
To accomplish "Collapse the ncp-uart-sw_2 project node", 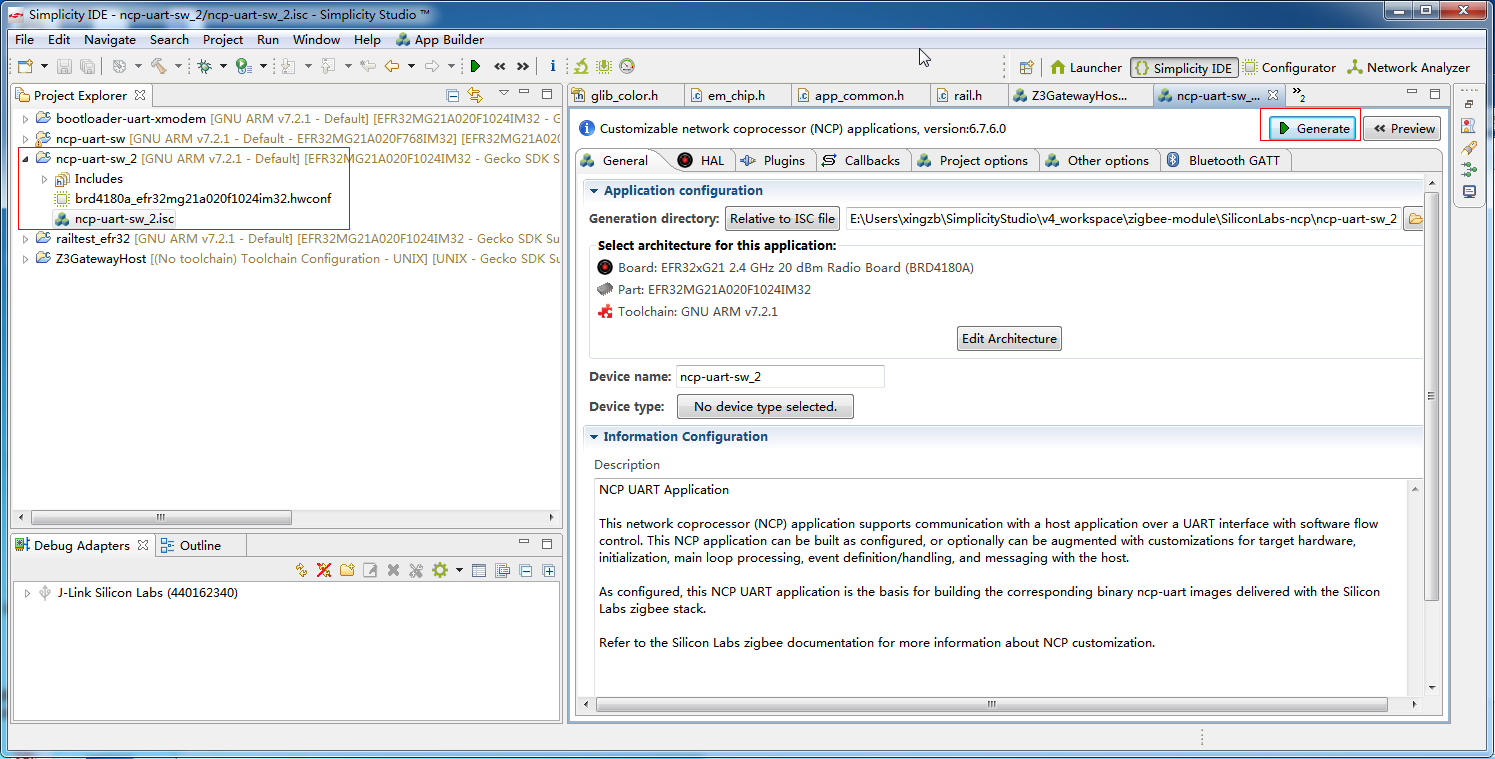I will tap(25, 158).
